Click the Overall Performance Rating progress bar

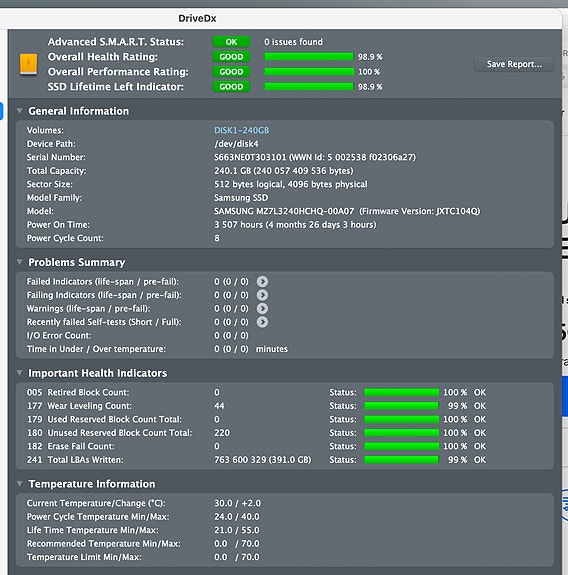[309, 72]
